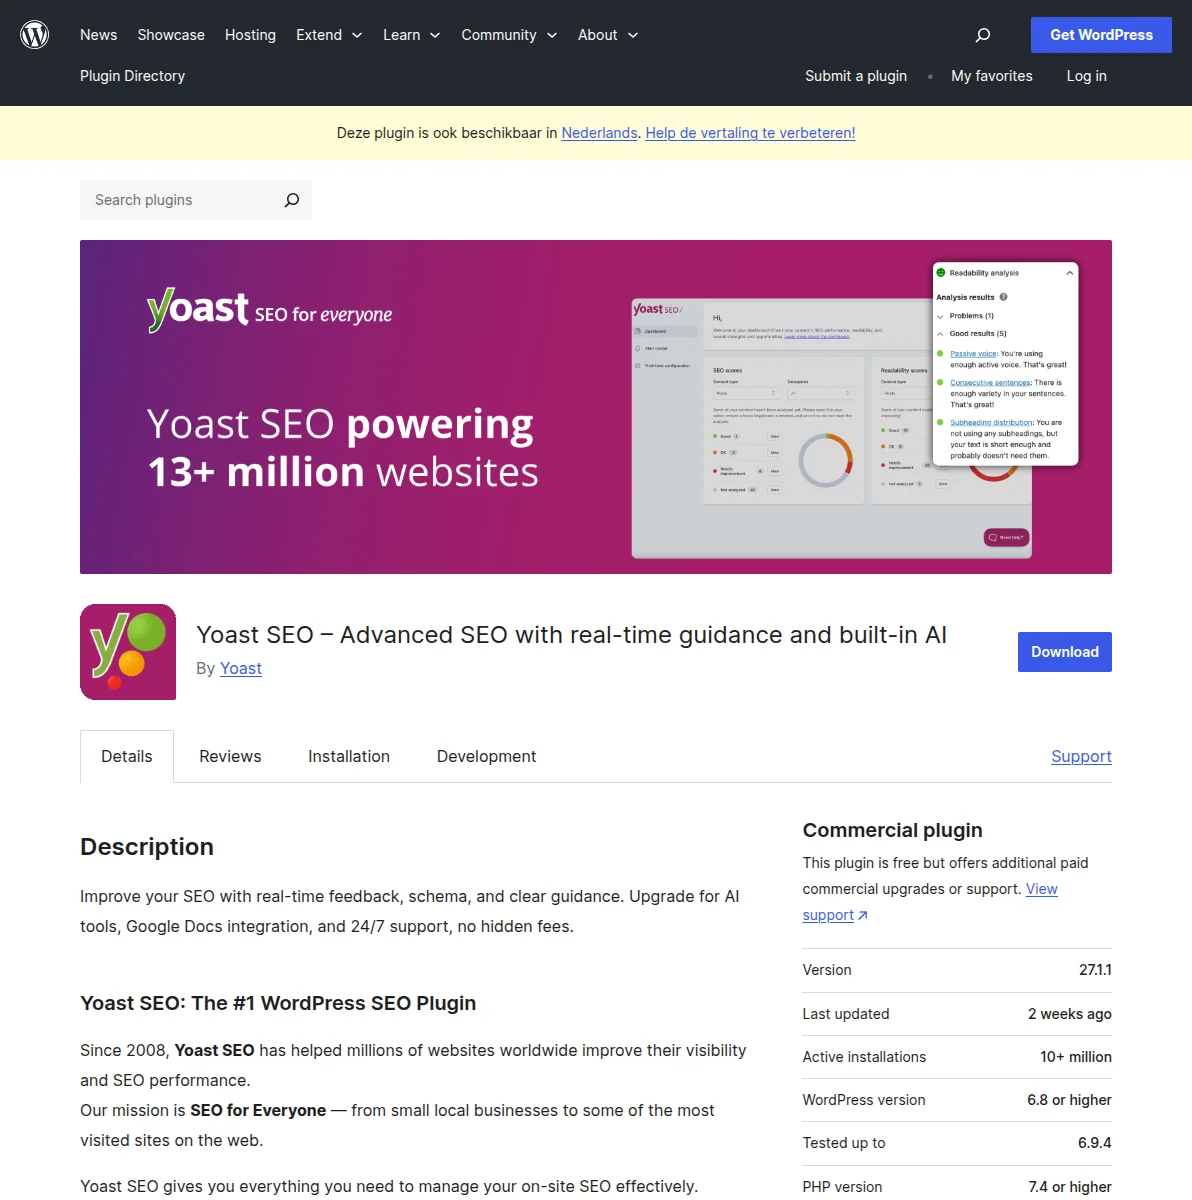Switch to the Details tab
1192x1200 pixels.
point(126,756)
